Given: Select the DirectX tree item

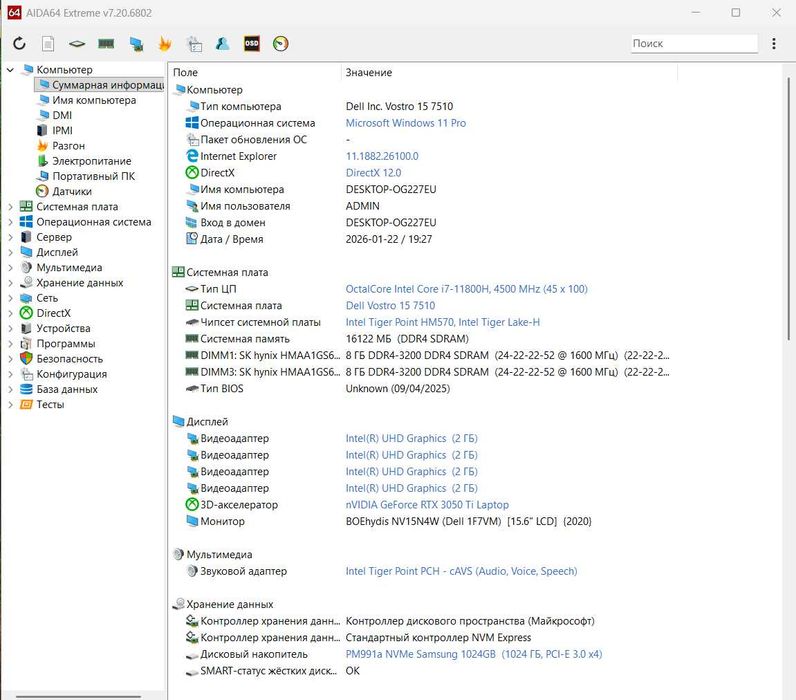Looking at the screenshot, I should tap(53, 313).
